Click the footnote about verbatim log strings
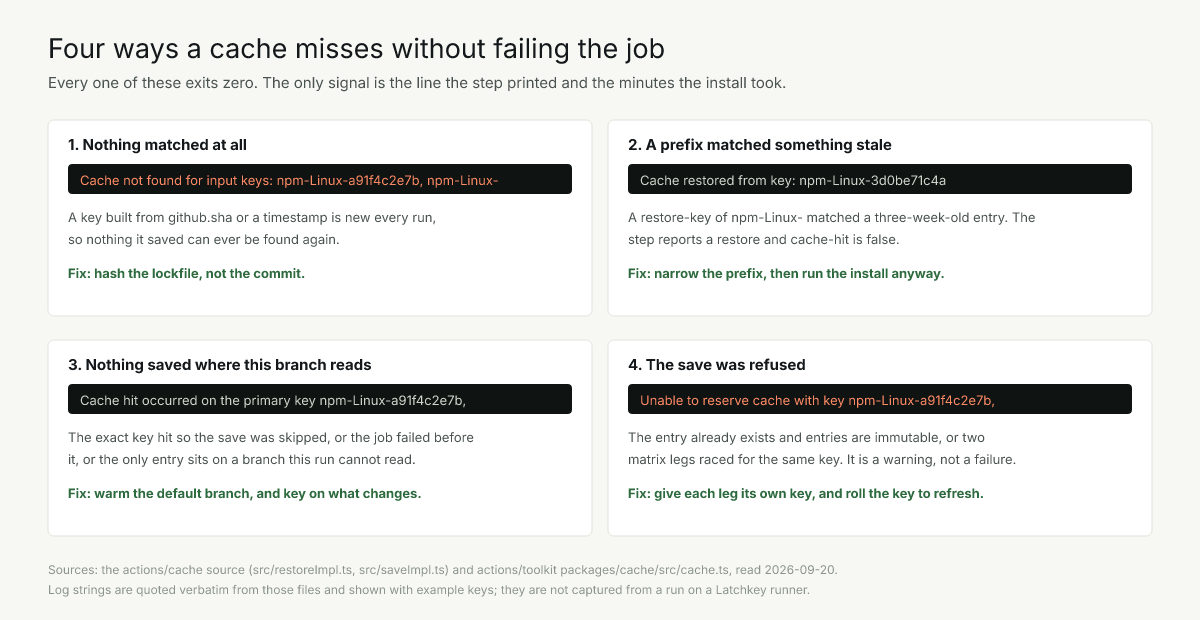The height and width of the screenshot is (620, 1200). coord(428,589)
